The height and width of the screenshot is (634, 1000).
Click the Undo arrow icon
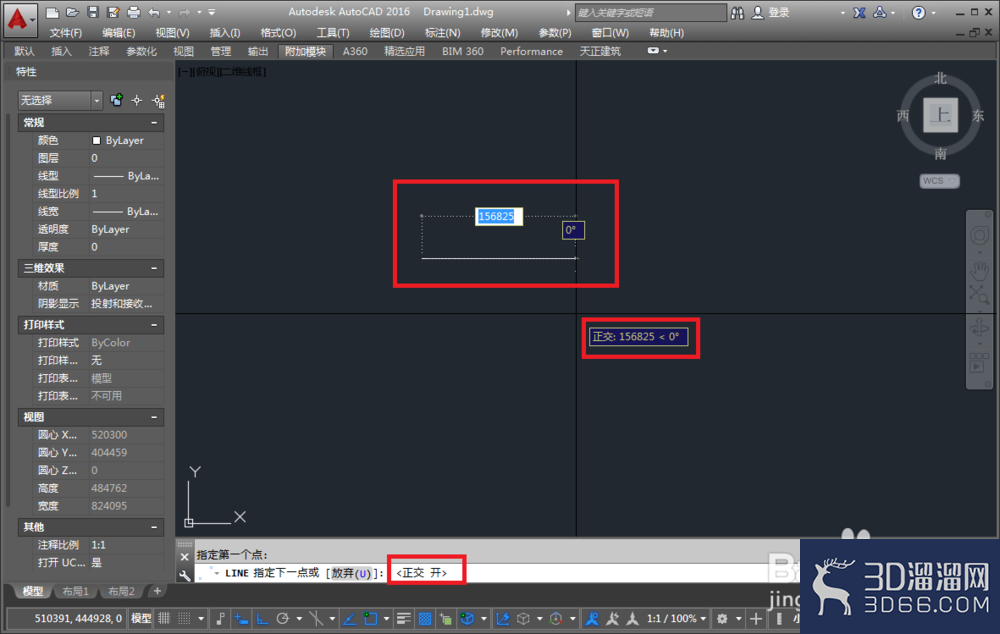(x=154, y=12)
